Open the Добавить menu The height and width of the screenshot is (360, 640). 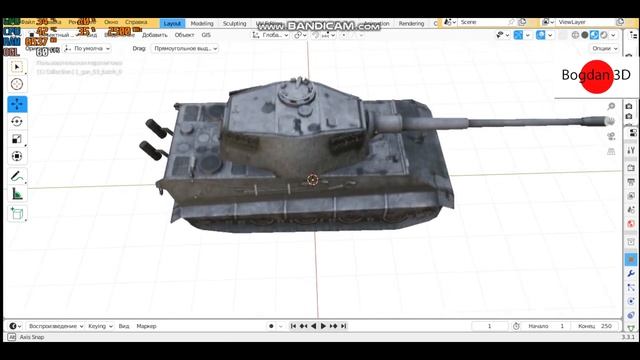coord(155,35)
